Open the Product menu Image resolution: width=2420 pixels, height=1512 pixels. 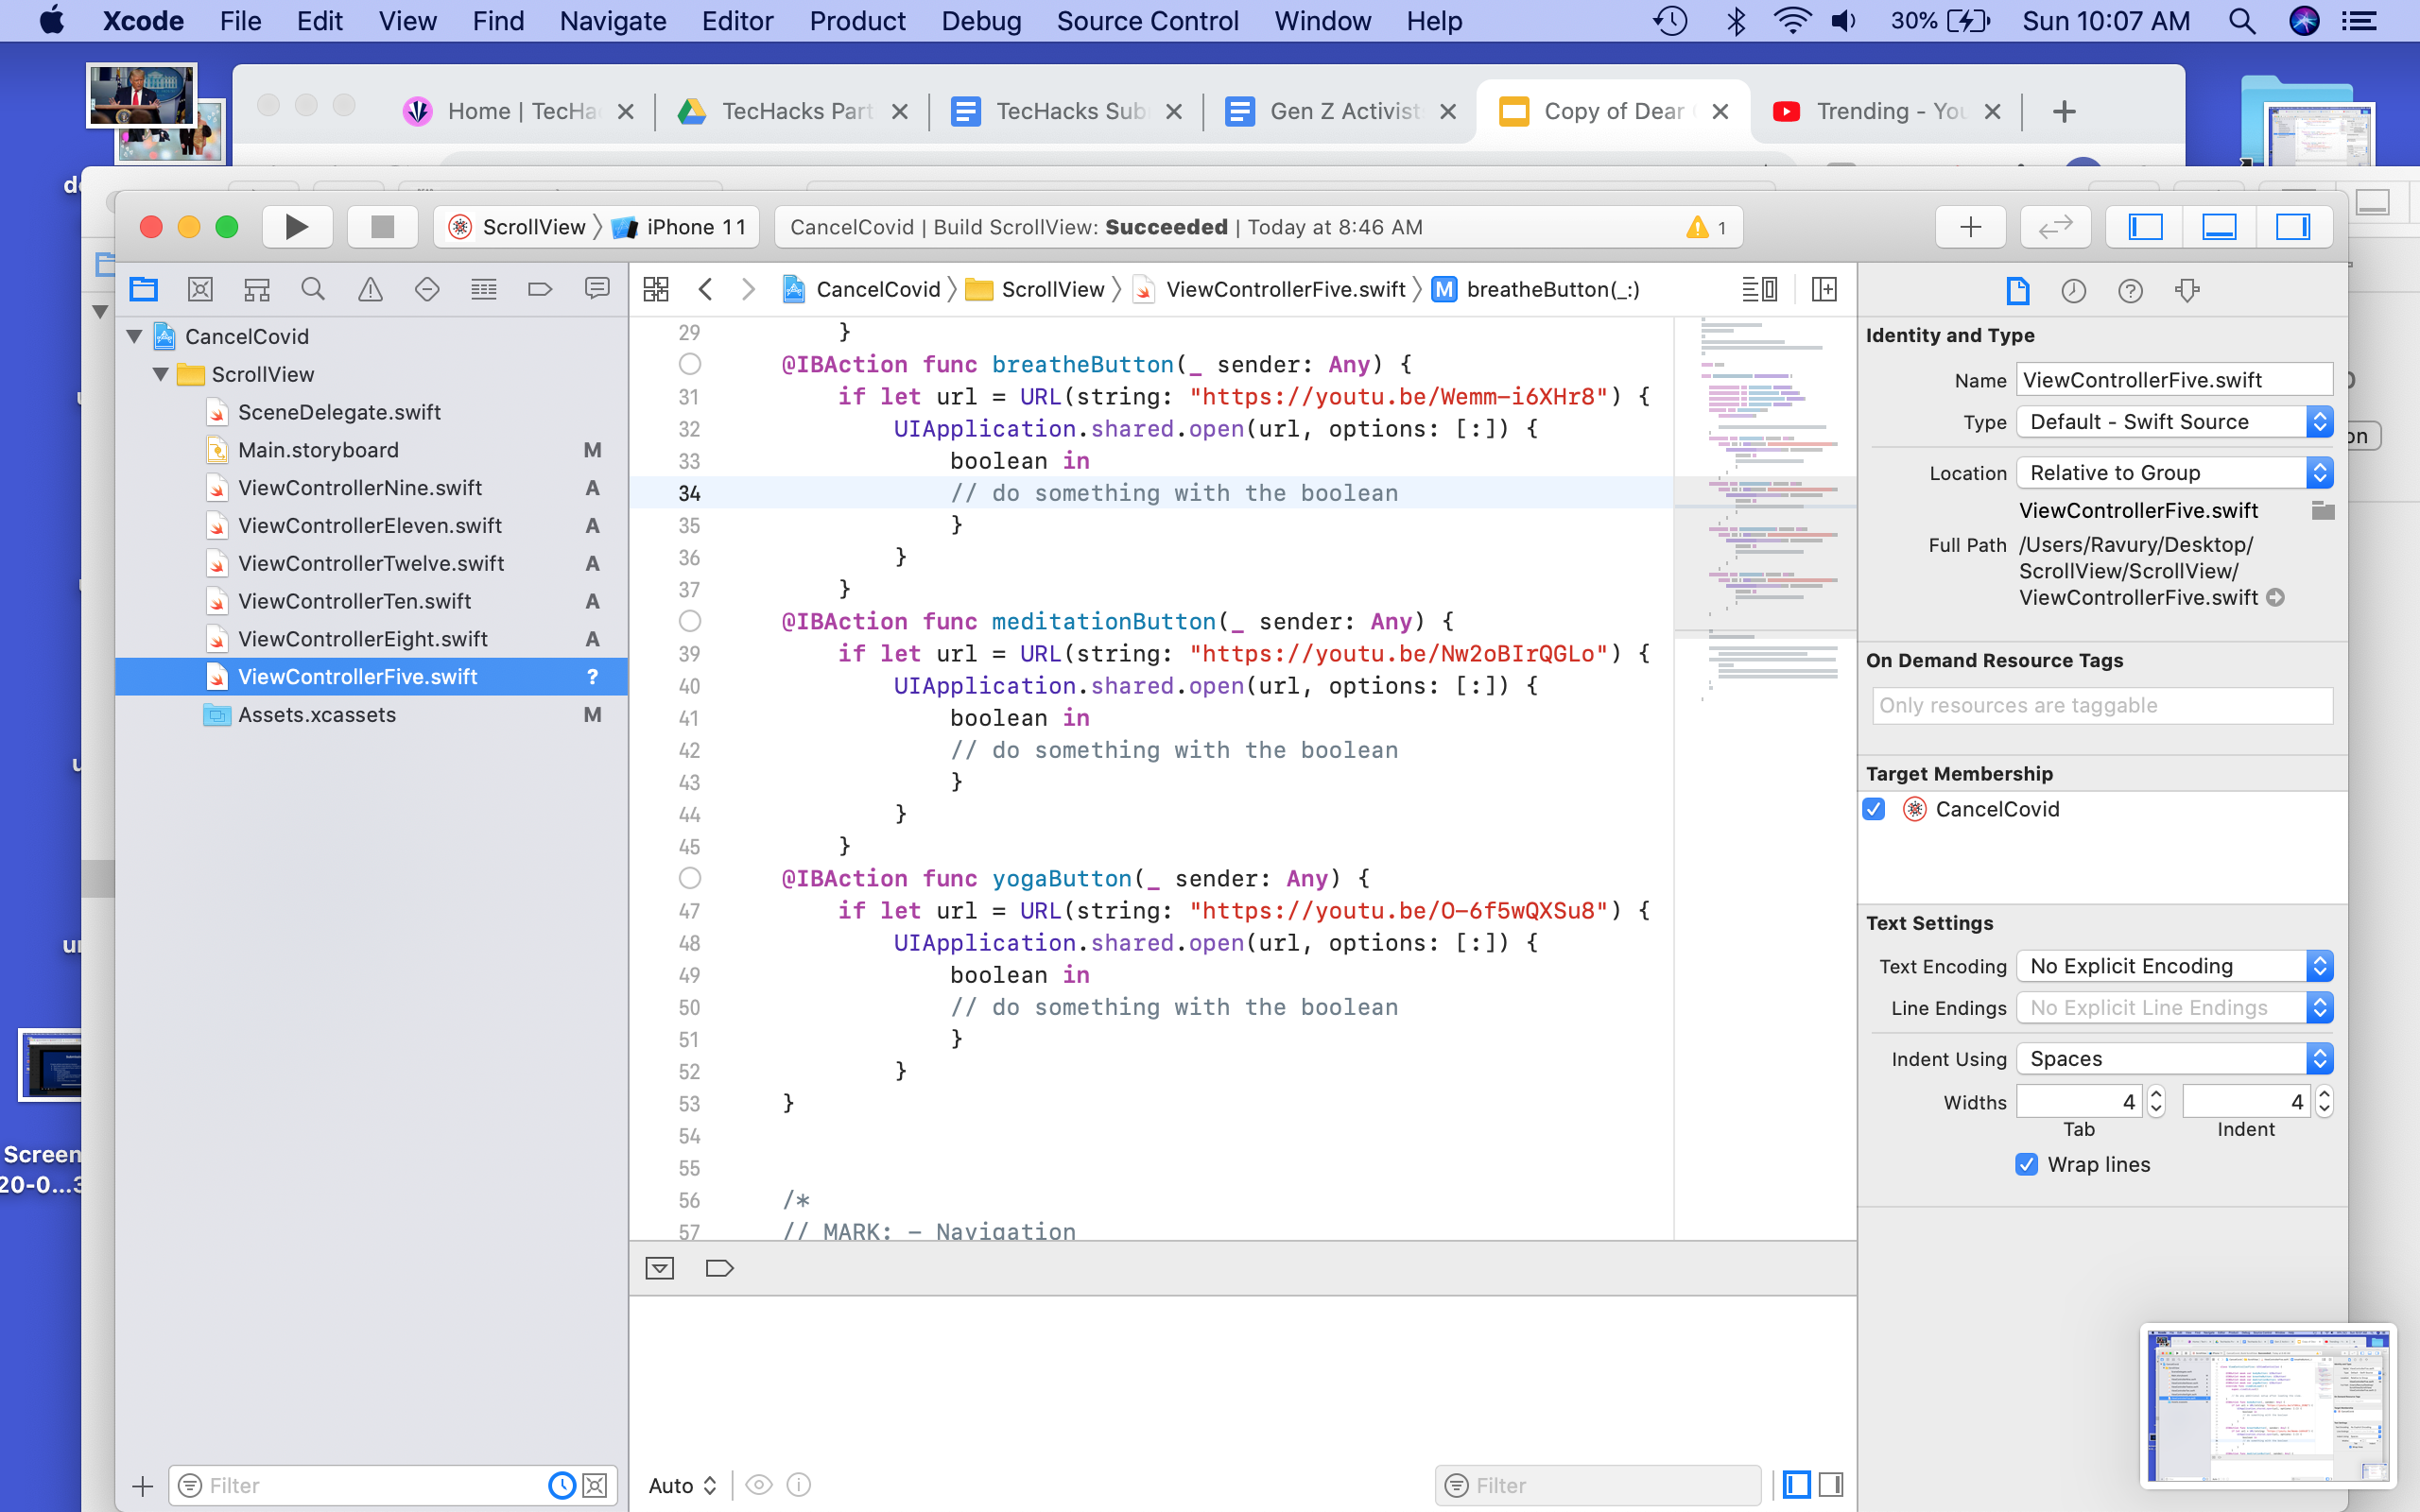coord(857,21)
